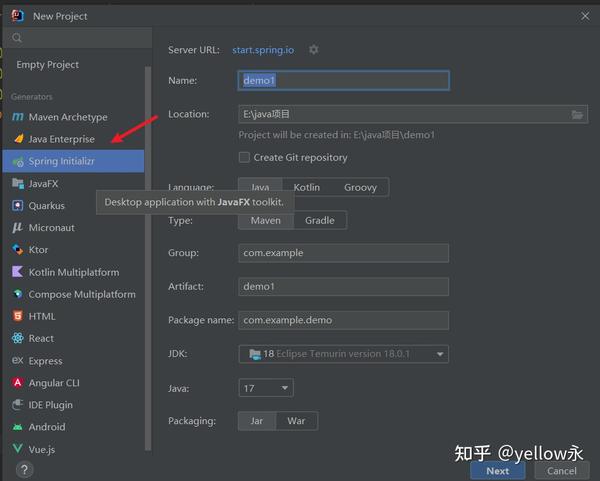Expand the Java version 17 dropdown
The image size is (600, 481).
pyautogui.click(x=266, y=388)
